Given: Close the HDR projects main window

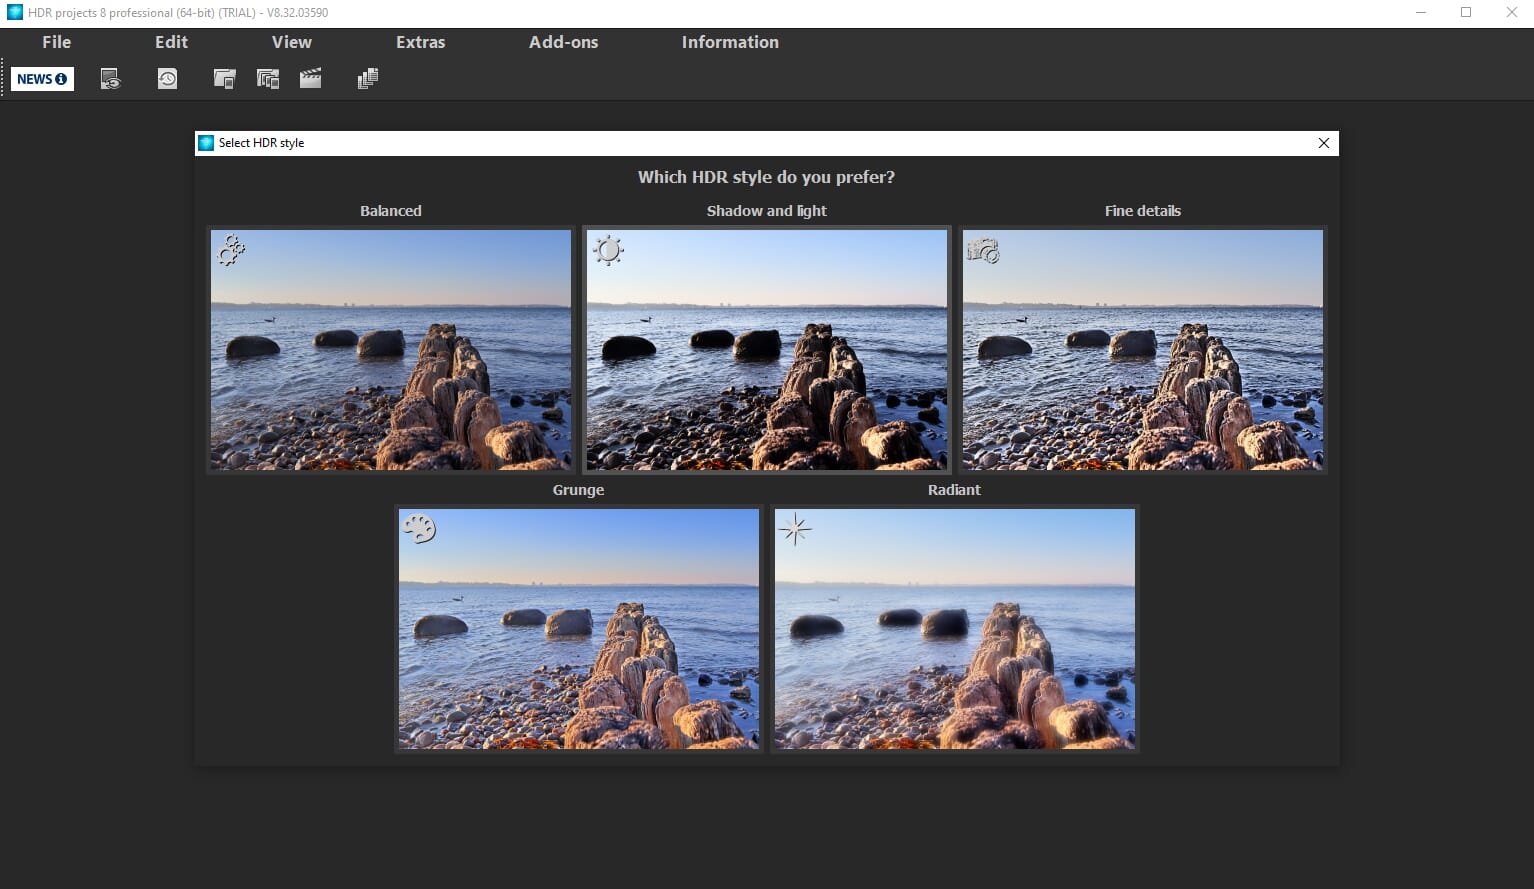Looking at the screenshot, I should tap(1512, 13).
